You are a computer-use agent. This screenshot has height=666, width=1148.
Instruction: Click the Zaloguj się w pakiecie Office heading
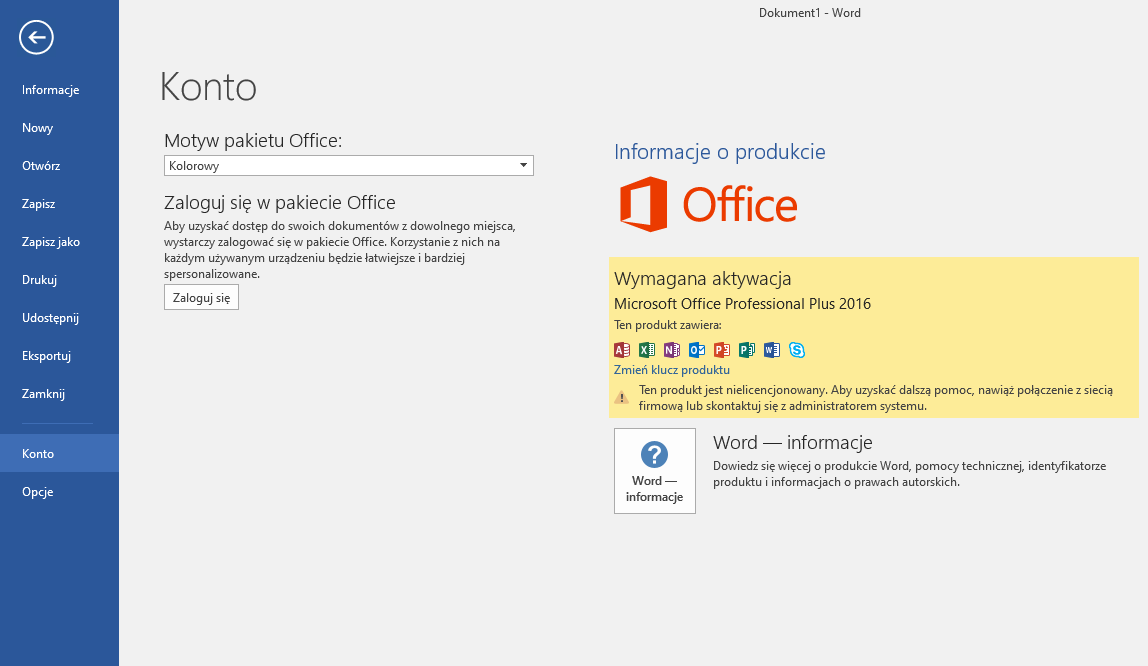point(280,203)
